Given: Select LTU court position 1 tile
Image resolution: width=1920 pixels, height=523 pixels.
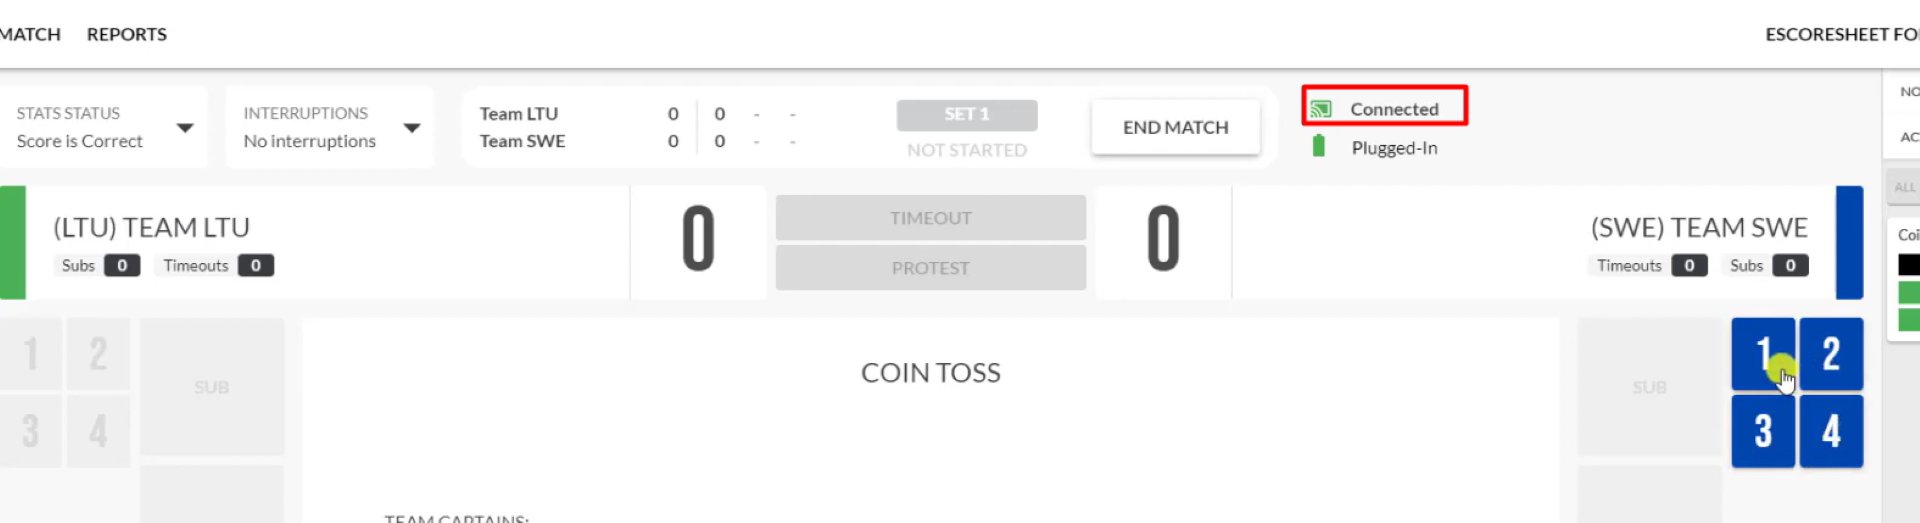Looking at the screenshot, I should click(x=31, y=354).
